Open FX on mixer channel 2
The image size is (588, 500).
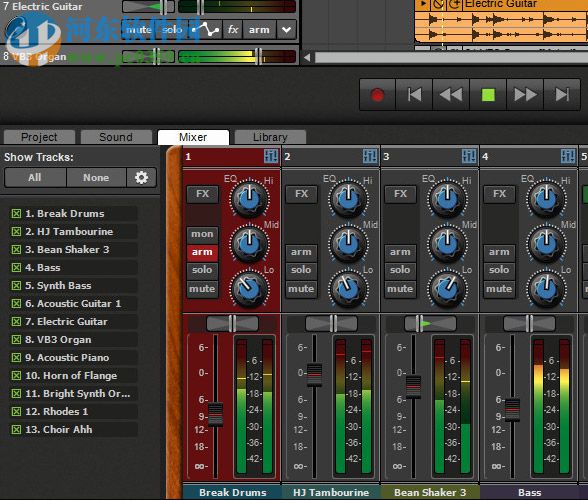pyautogui.click(x=302, y=194)
